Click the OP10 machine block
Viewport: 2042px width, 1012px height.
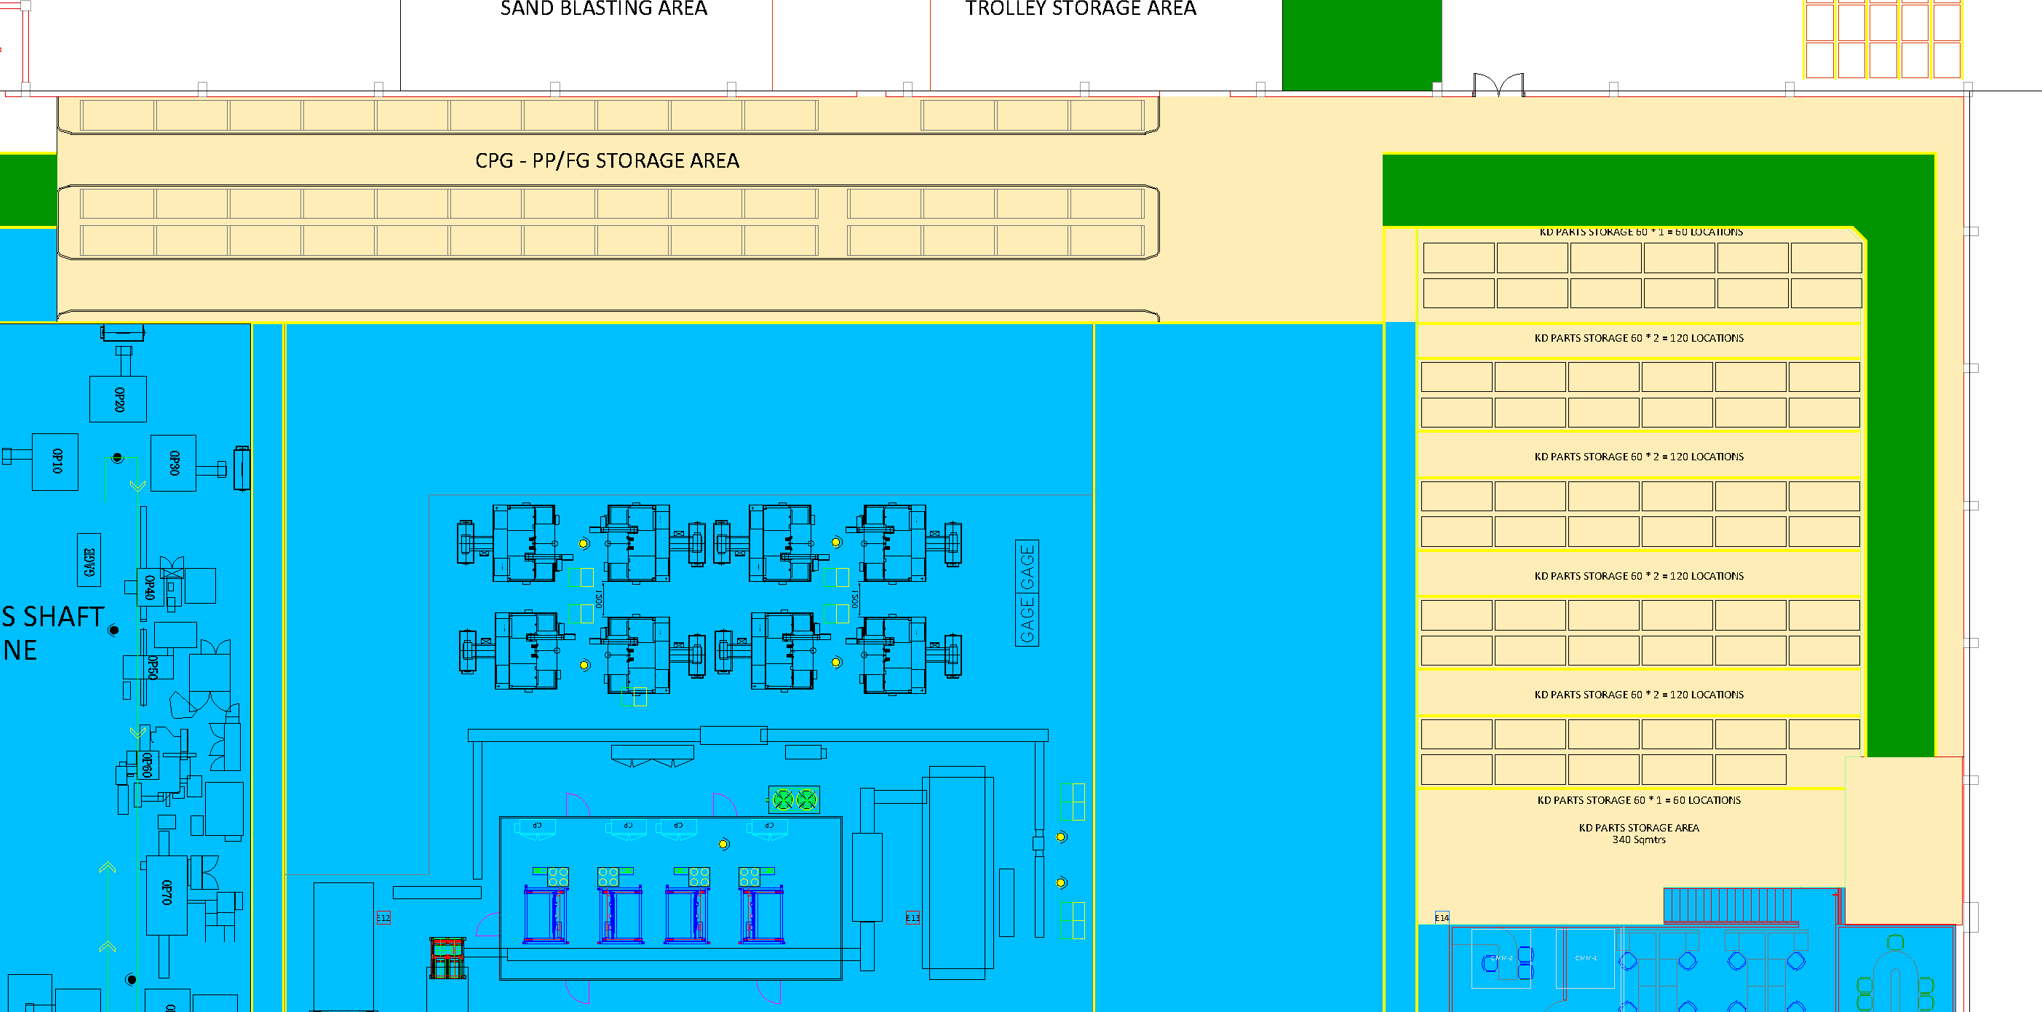(55, 461)
